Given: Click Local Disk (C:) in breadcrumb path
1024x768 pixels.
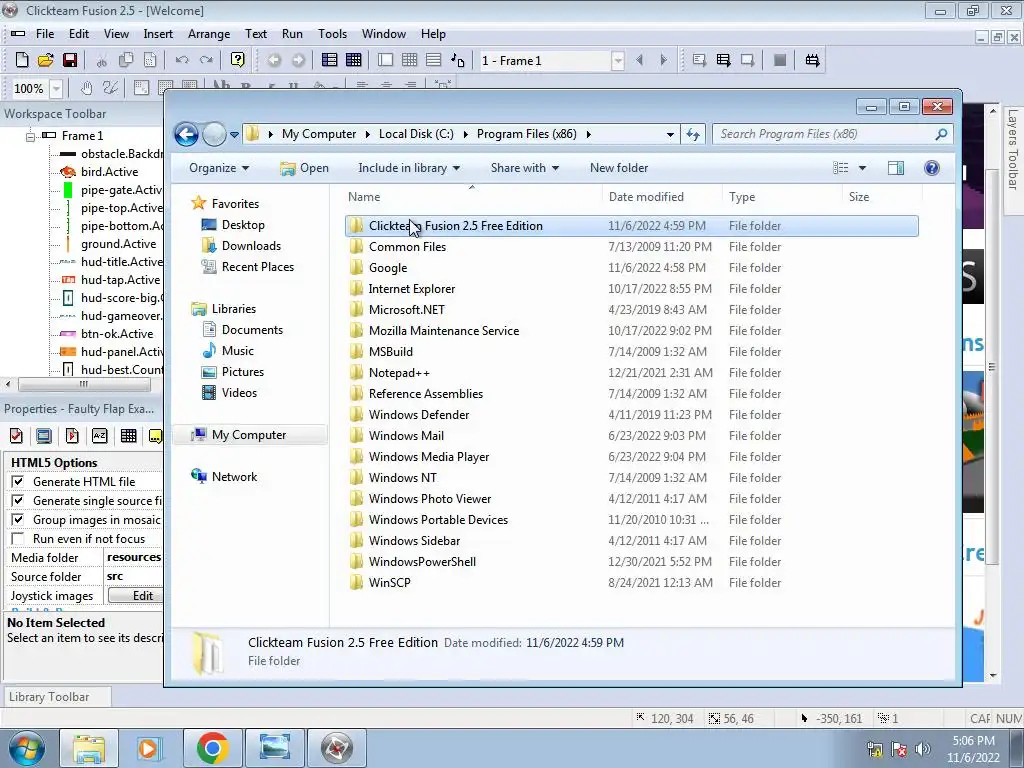Looking at the screenshot, I should coord(416,134).
